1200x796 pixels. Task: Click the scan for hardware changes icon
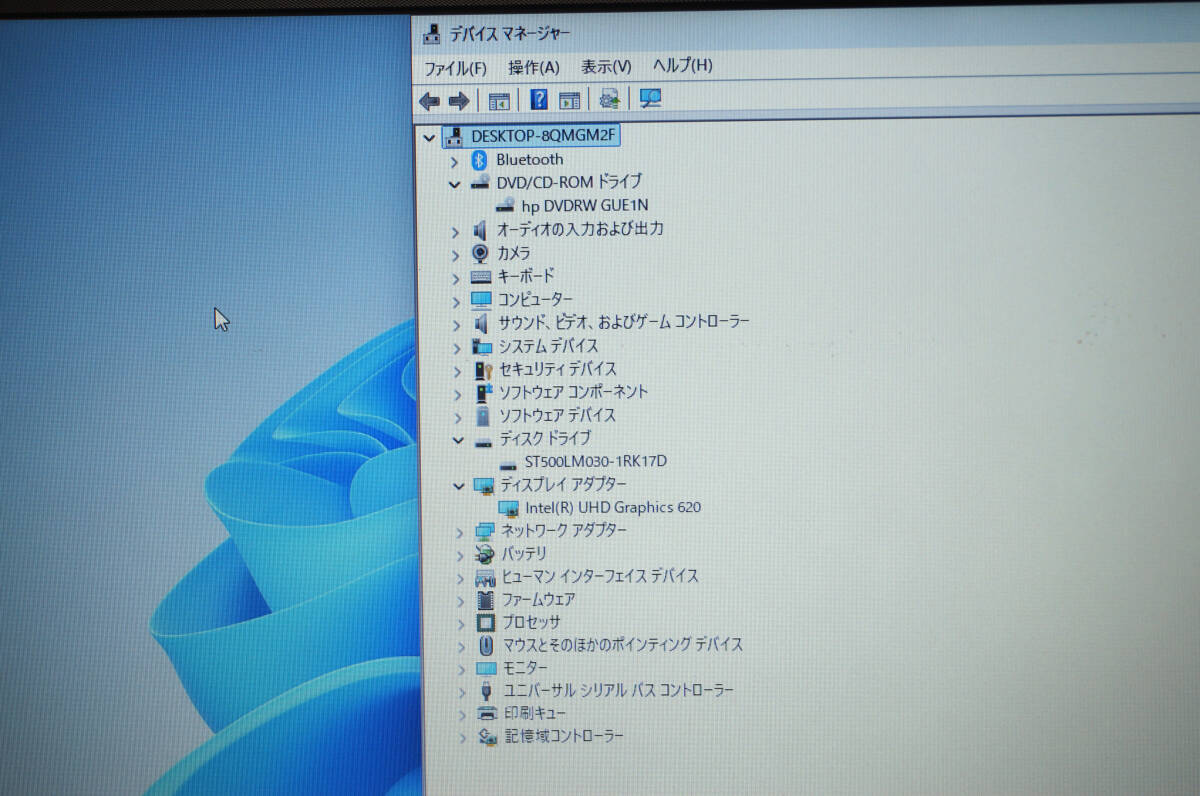pyautogui.click(x=651, y=98)
